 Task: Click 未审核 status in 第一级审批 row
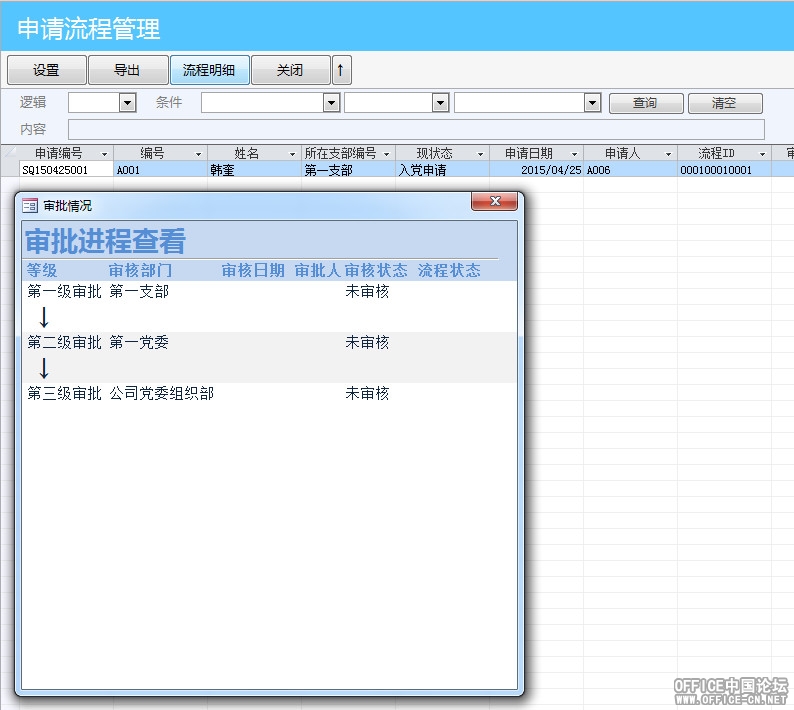[x=367, y=291]
